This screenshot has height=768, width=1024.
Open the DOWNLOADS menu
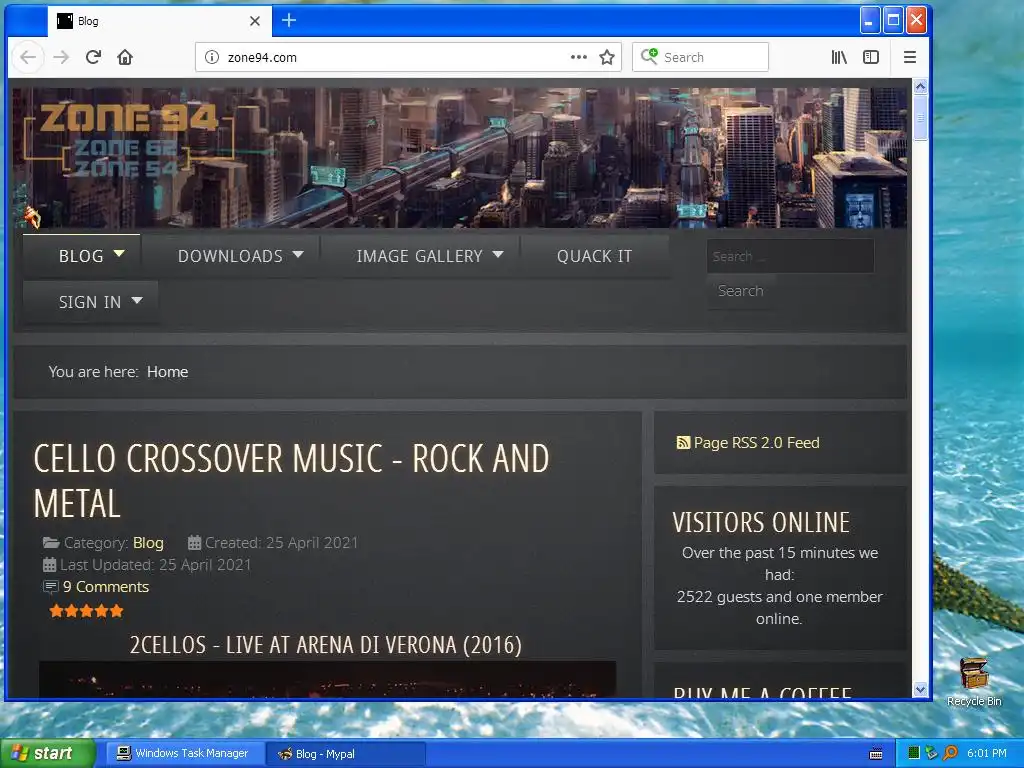(231, 256)
